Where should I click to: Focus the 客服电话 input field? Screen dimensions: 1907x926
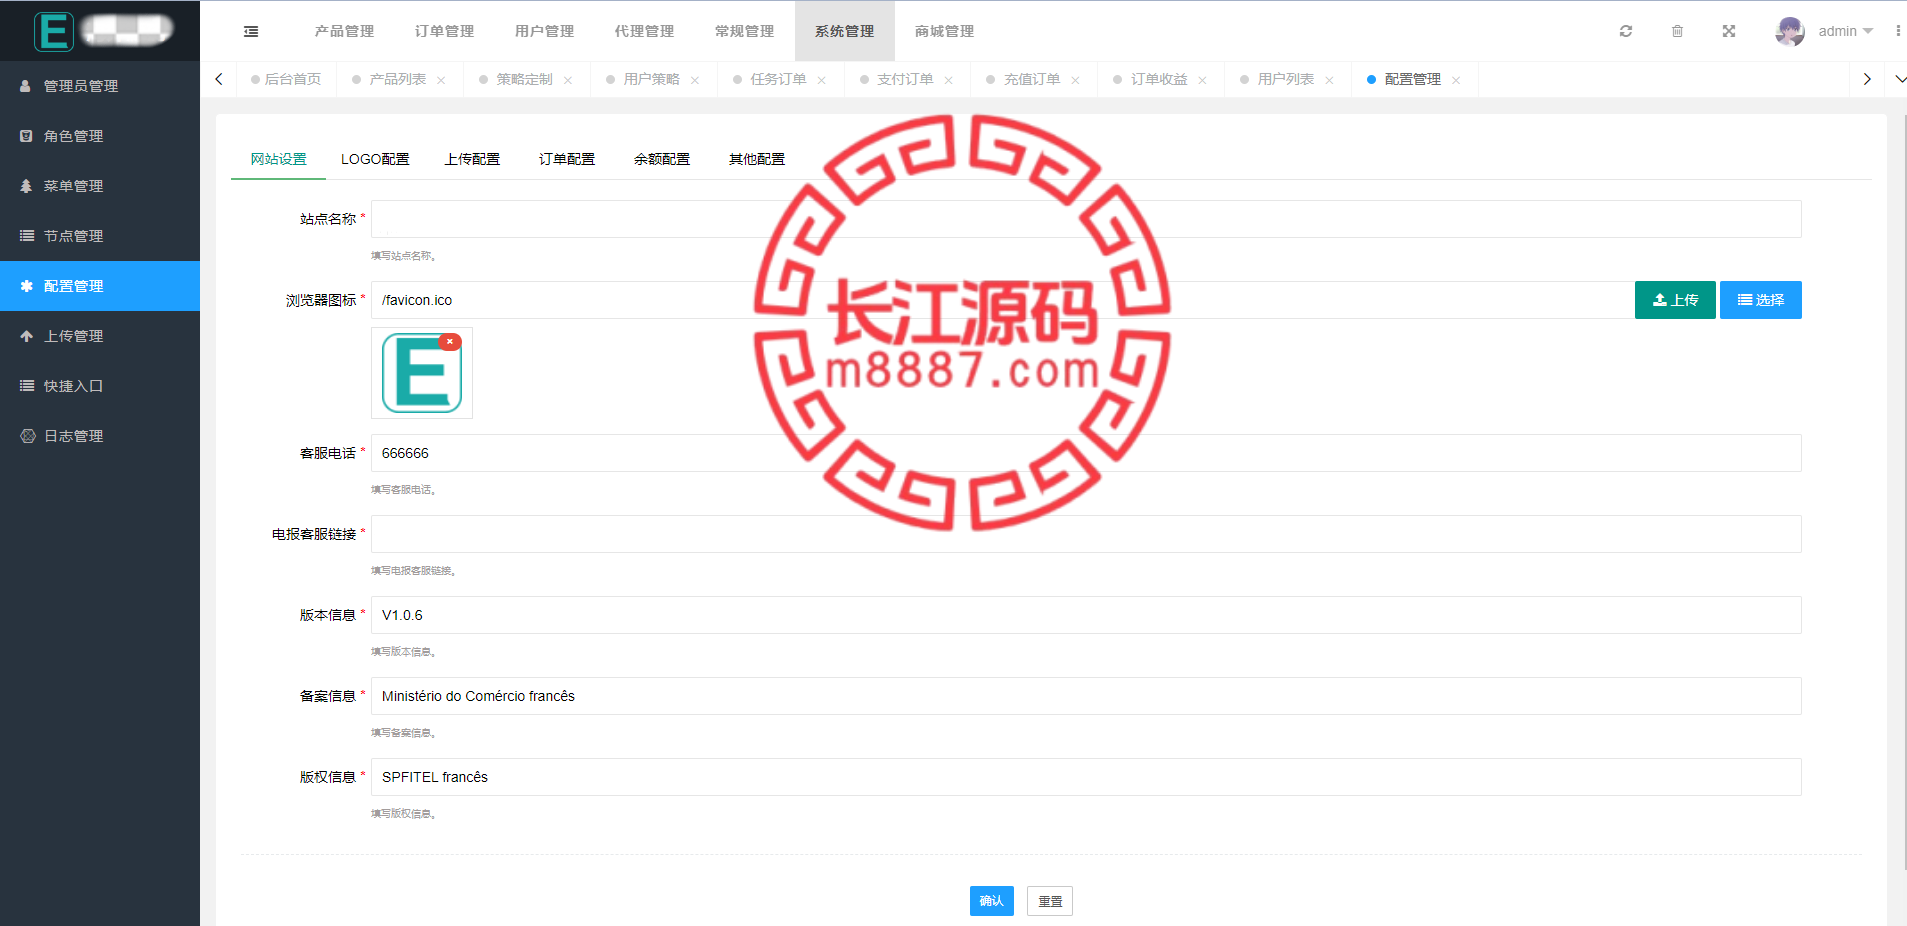pyautogui.click(x=1086, y=453)
